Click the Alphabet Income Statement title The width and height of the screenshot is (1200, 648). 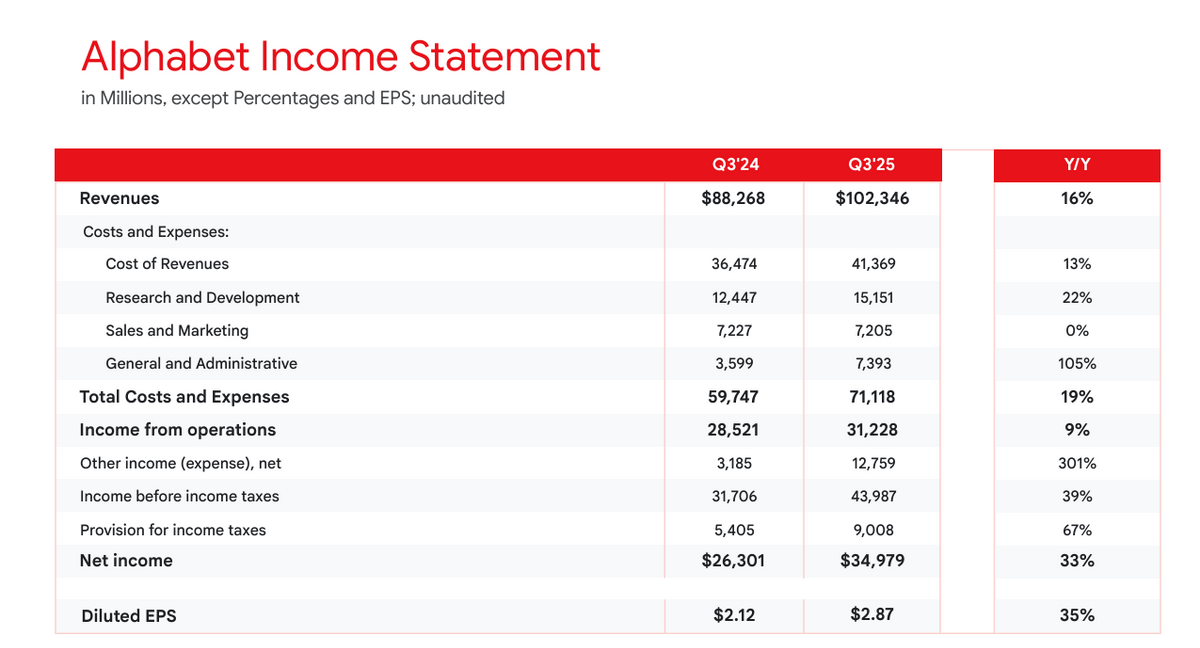(x=340, y=57)
